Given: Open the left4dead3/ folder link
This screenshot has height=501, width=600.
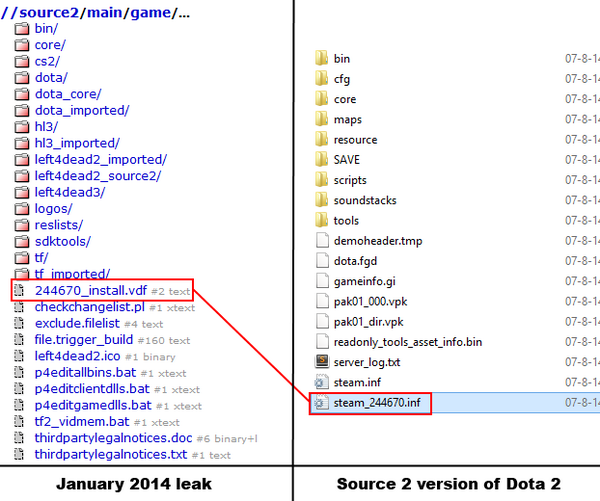Looking at the screenshot, I should pos(70,192).
